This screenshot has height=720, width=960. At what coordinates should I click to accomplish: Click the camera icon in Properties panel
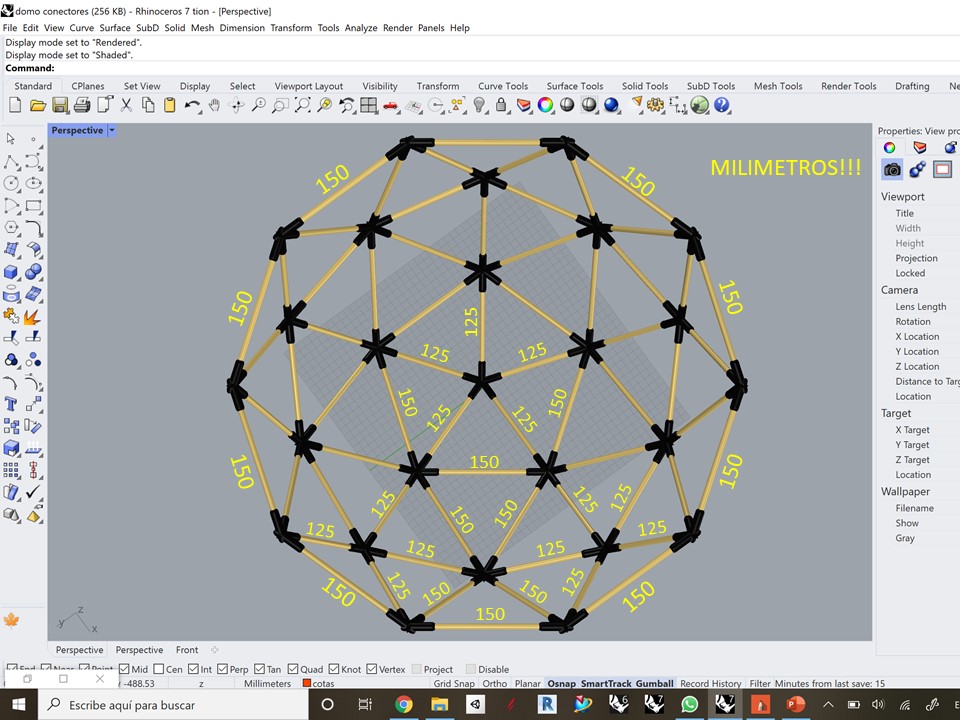[892, 170]
